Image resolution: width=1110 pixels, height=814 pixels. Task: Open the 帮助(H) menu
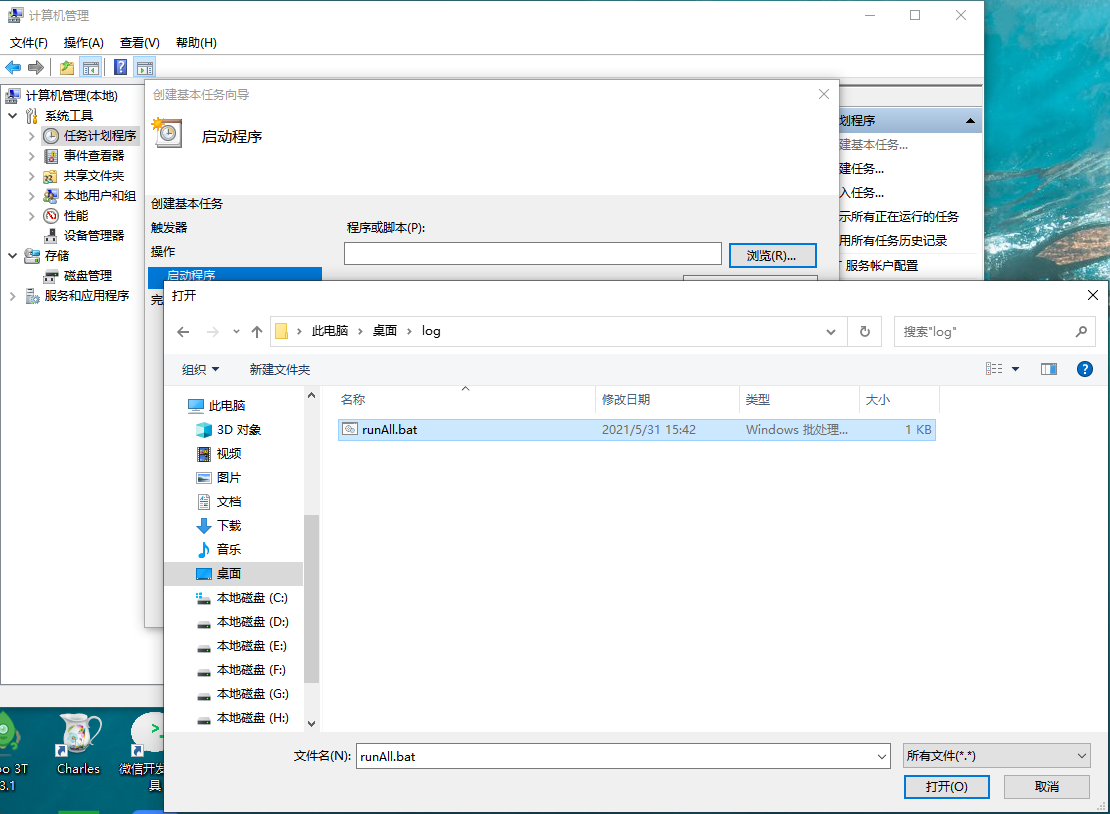(196, 42)
